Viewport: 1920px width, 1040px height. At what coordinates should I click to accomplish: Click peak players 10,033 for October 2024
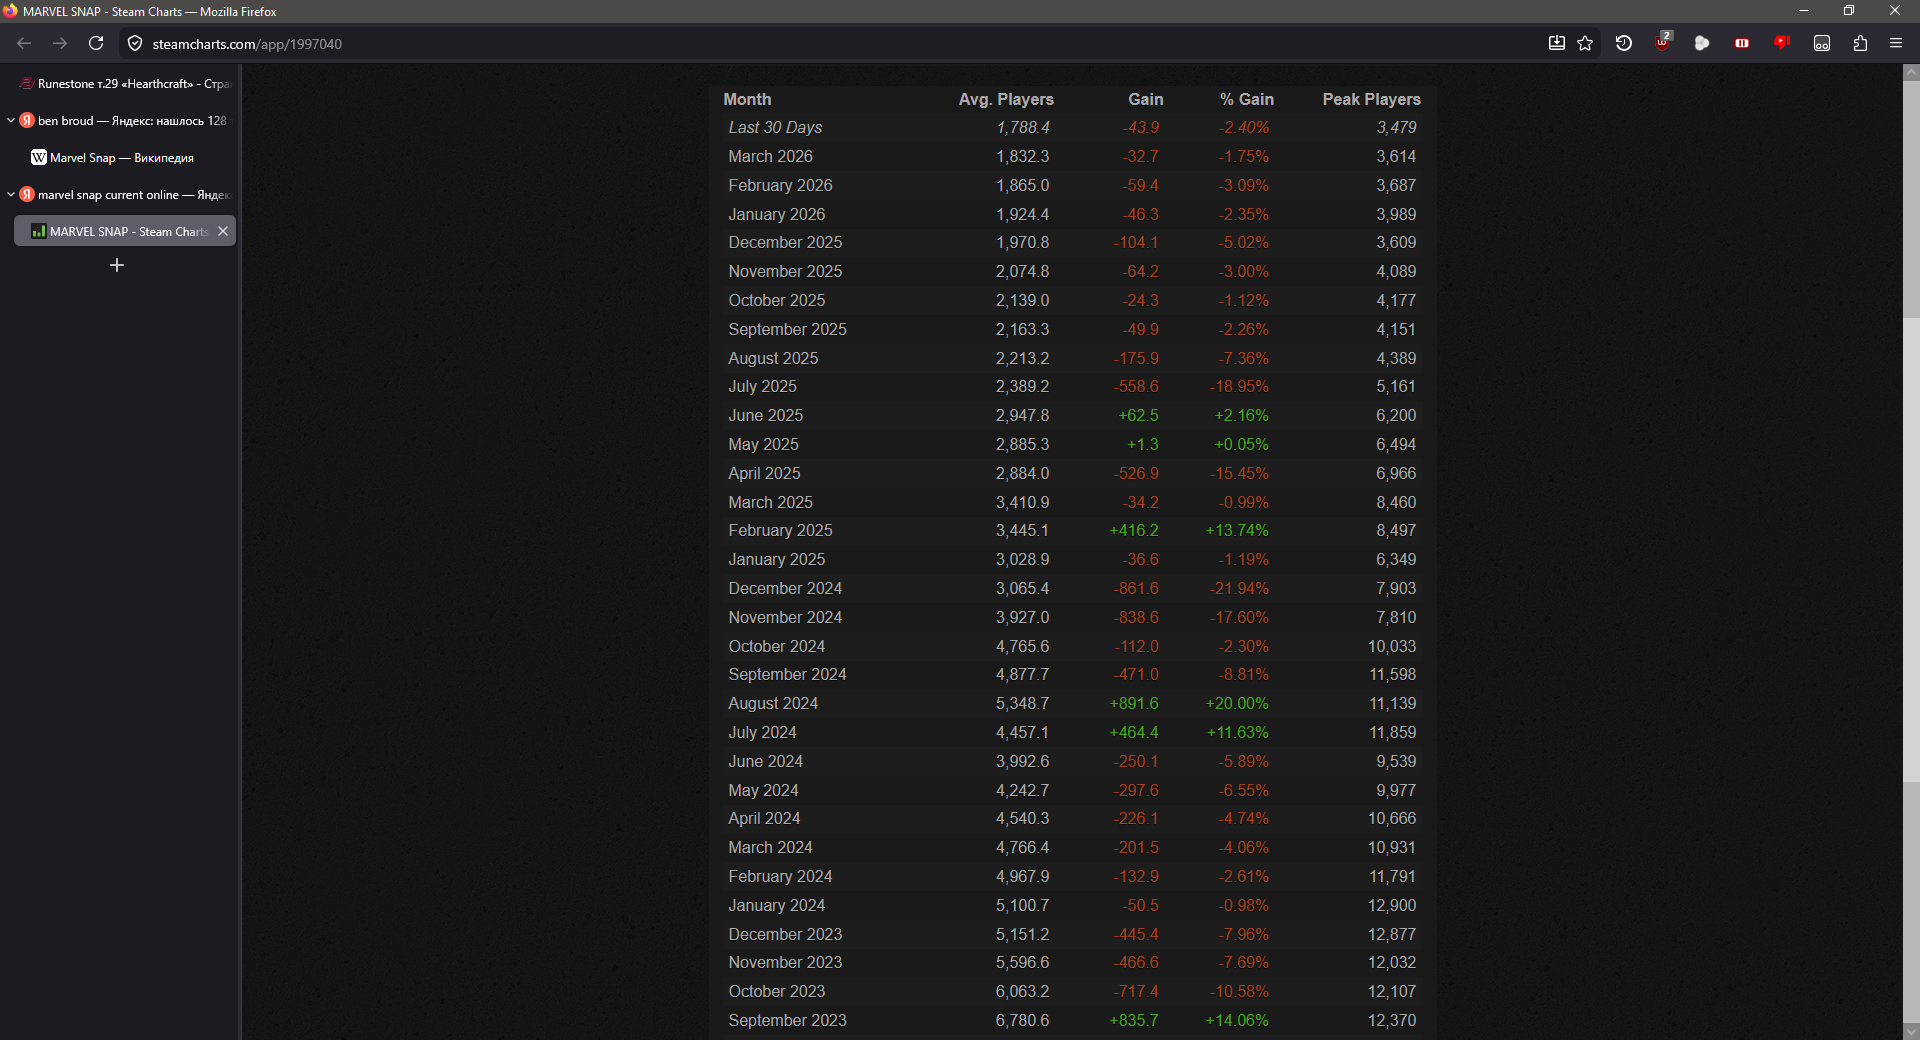coord(1392,646)
